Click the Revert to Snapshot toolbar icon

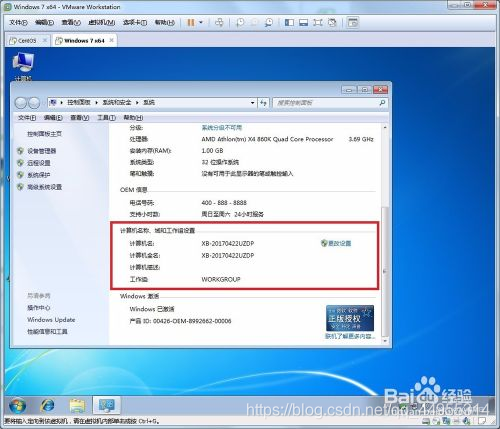(x=254, y=23)
